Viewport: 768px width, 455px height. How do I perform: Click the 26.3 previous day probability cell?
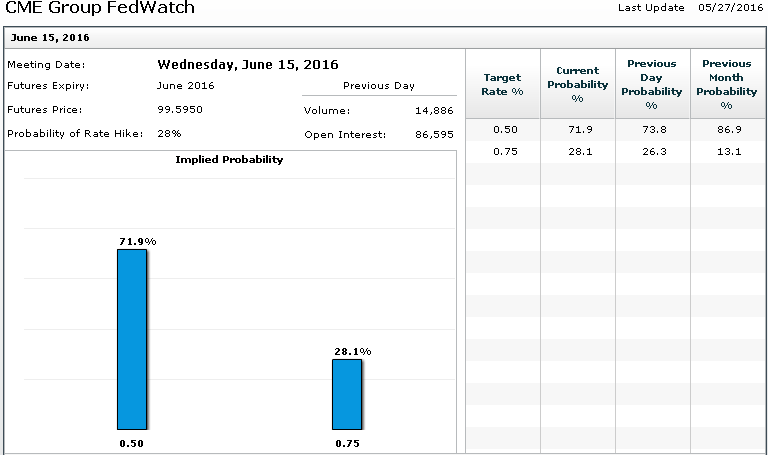coord(651,152)
